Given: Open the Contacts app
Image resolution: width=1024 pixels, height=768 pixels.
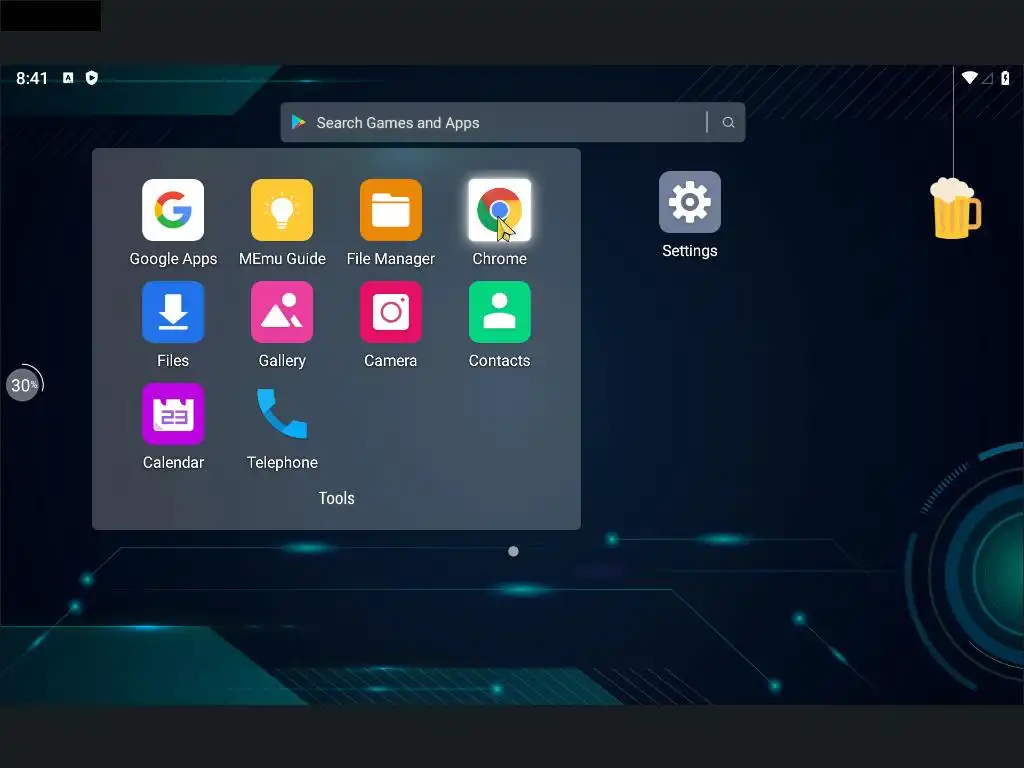Looking at the screenshot, I should (x=500, y=312).
